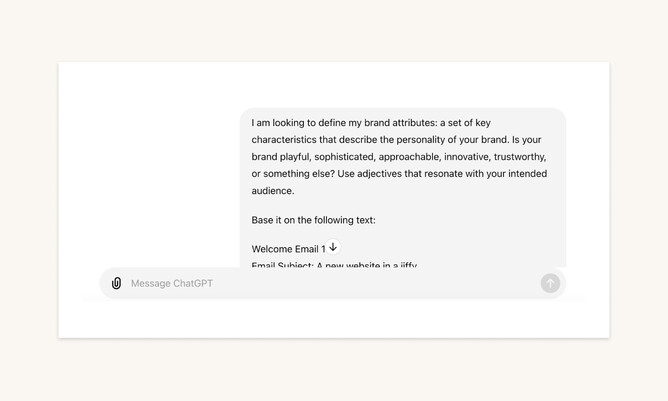Click the paperclip attach file icon
The width and height of the screenshot is (668, 401).
click(x=116, y=283)
